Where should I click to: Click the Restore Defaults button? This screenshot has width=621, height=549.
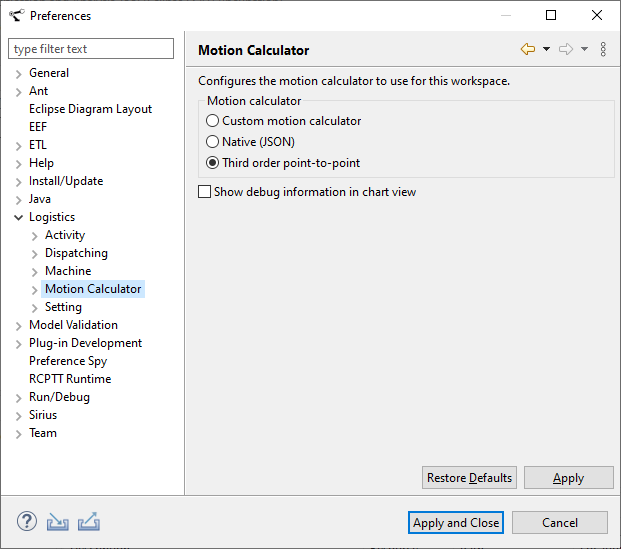(x=469, y=478)
